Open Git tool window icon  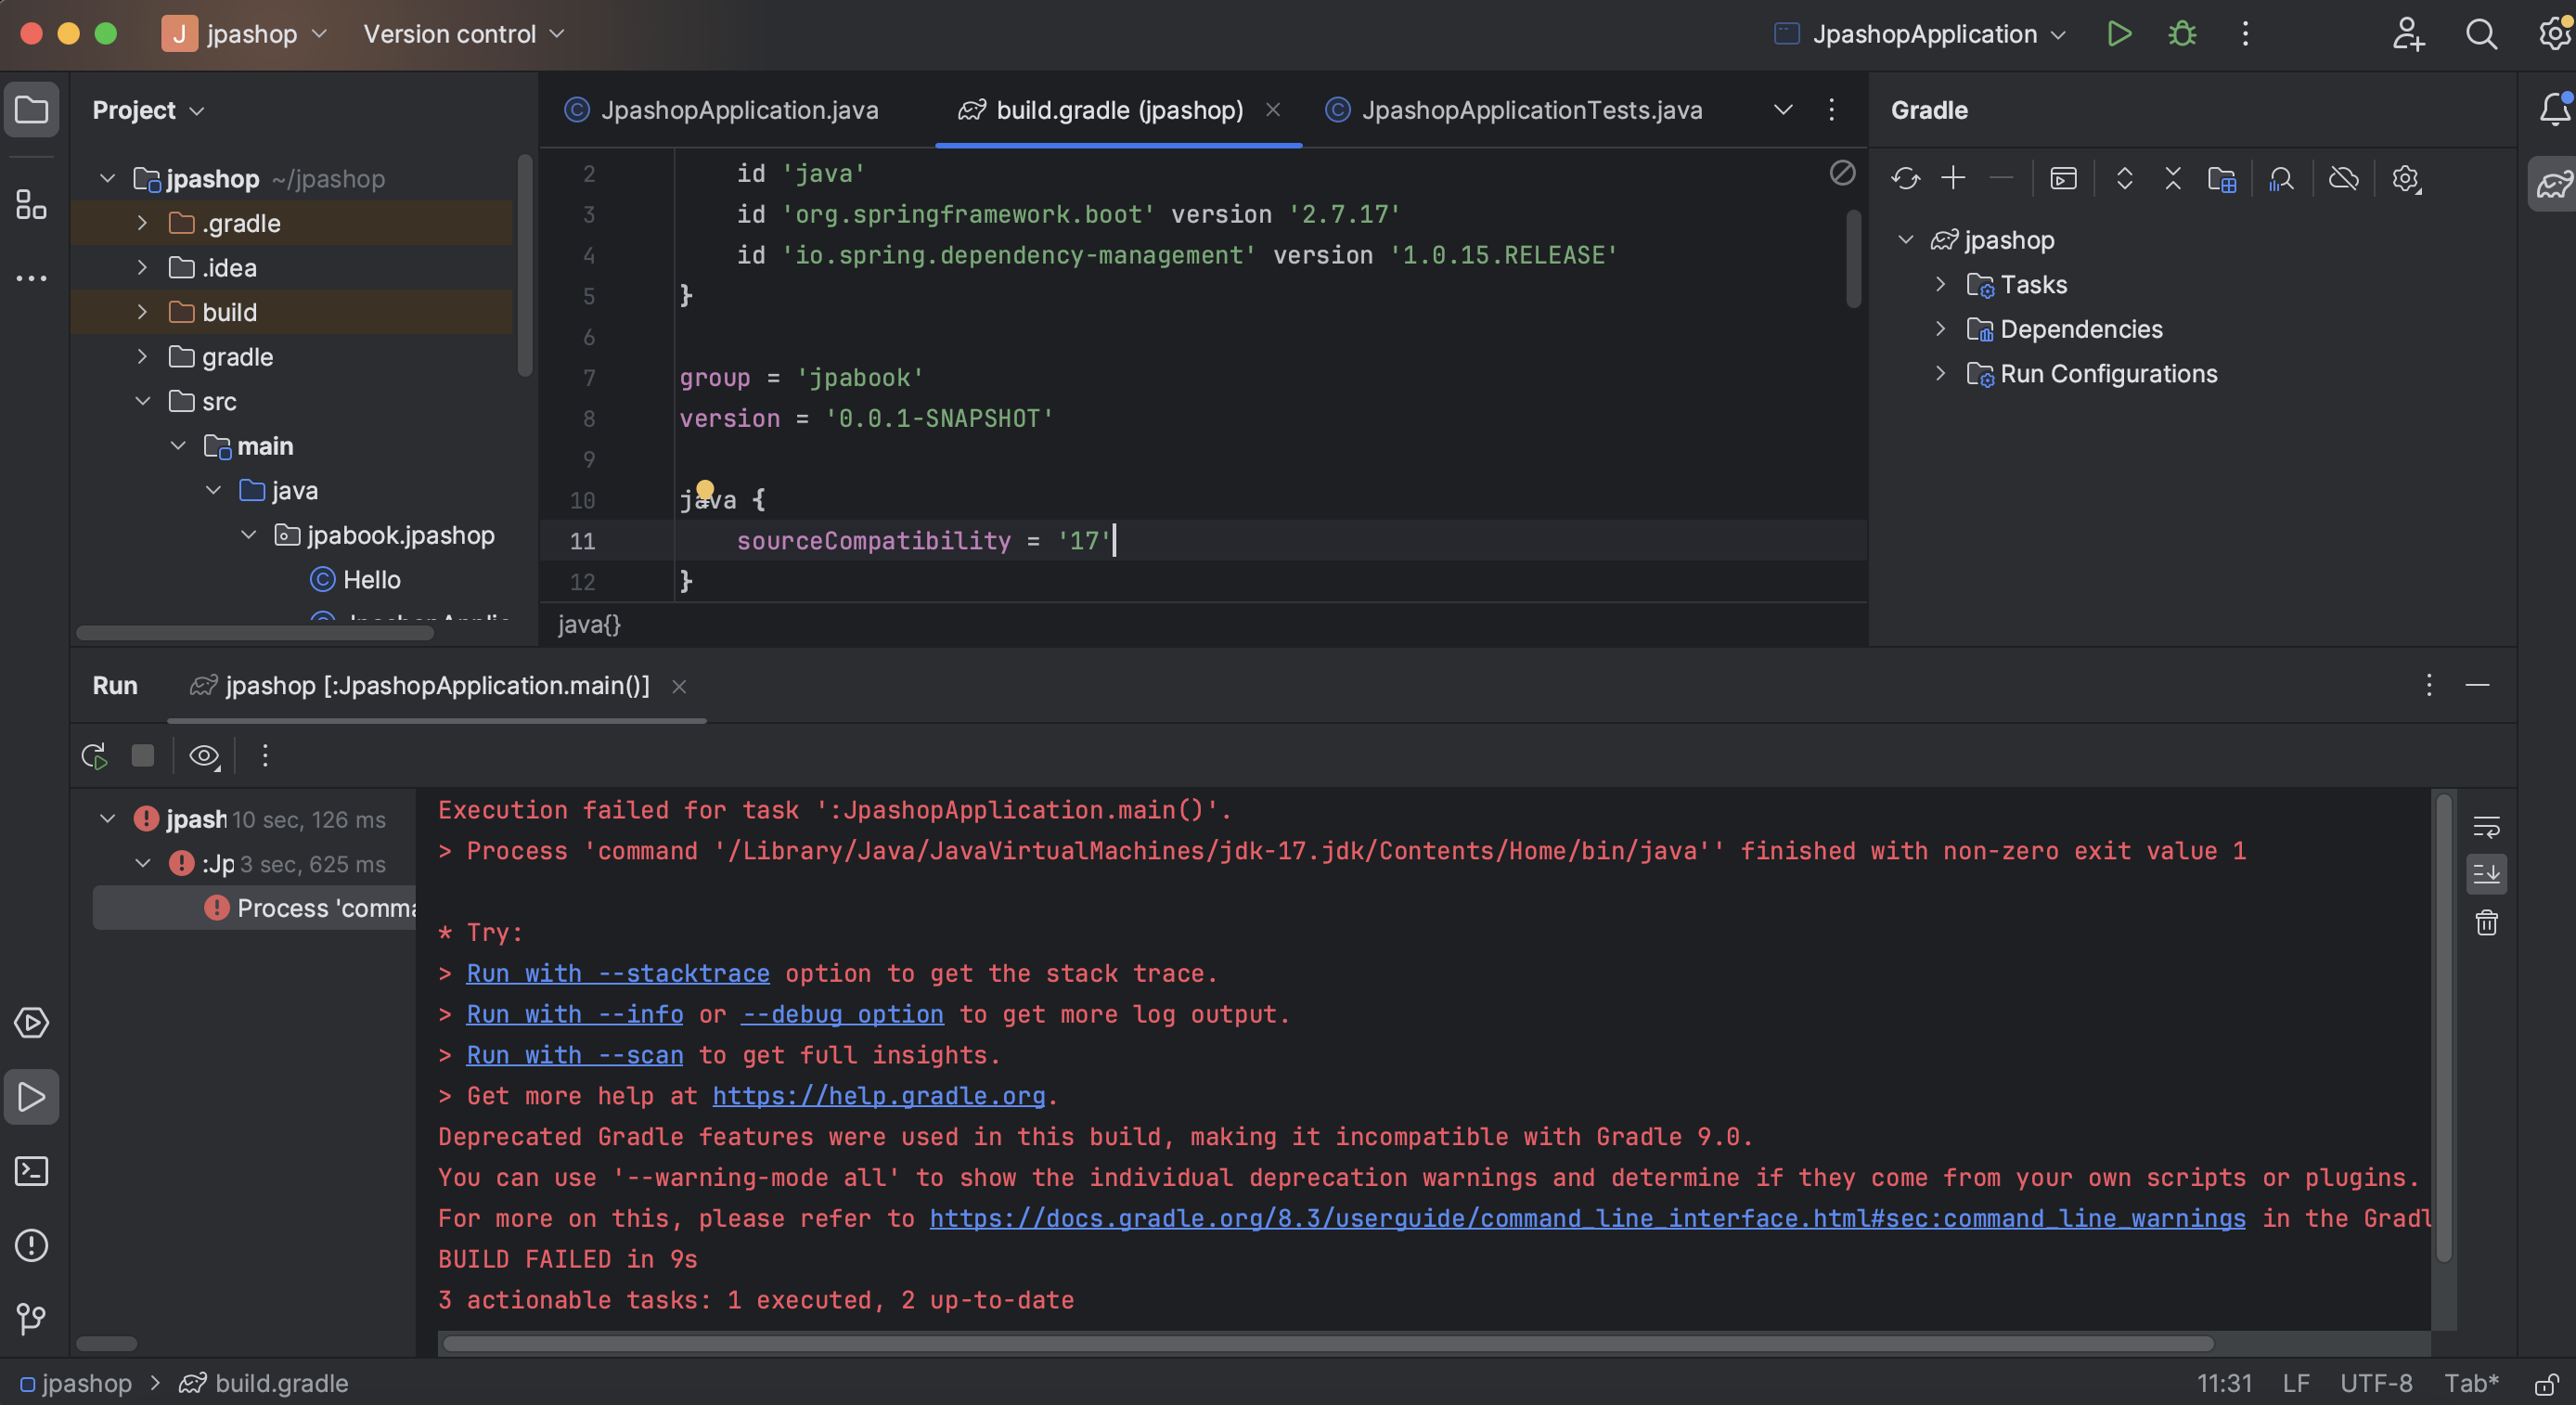(32, 1318)
